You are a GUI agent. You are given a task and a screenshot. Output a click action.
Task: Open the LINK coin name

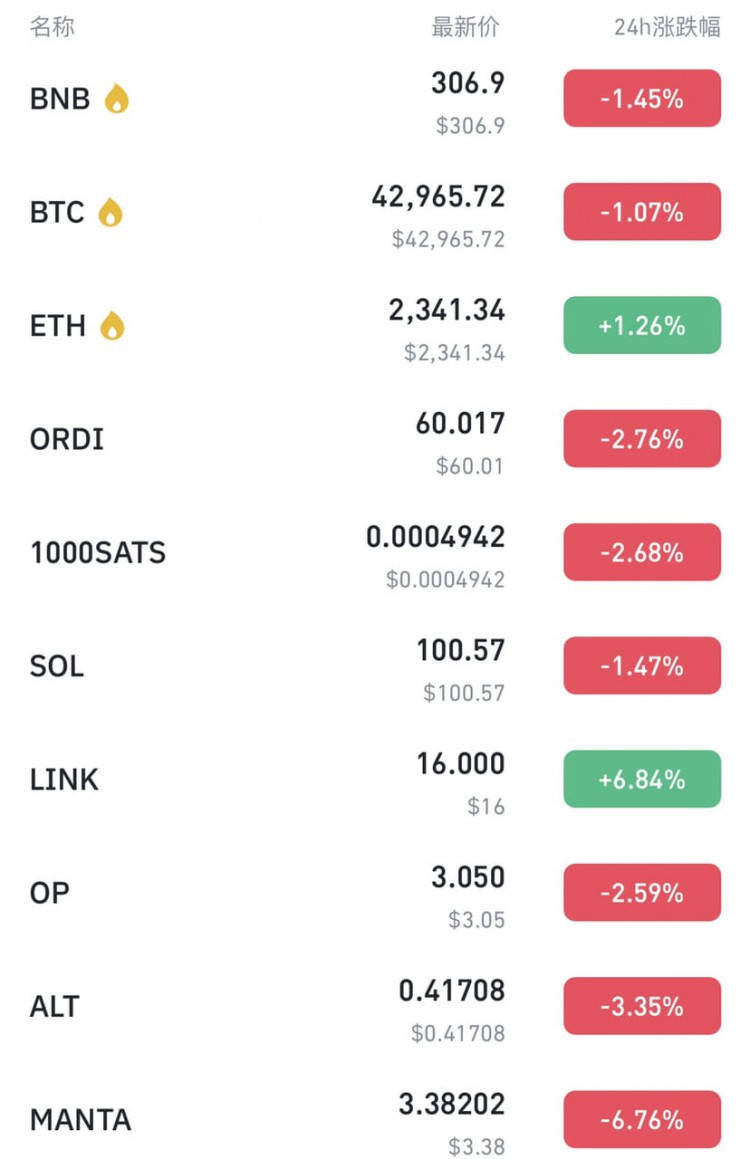point(64,780)
